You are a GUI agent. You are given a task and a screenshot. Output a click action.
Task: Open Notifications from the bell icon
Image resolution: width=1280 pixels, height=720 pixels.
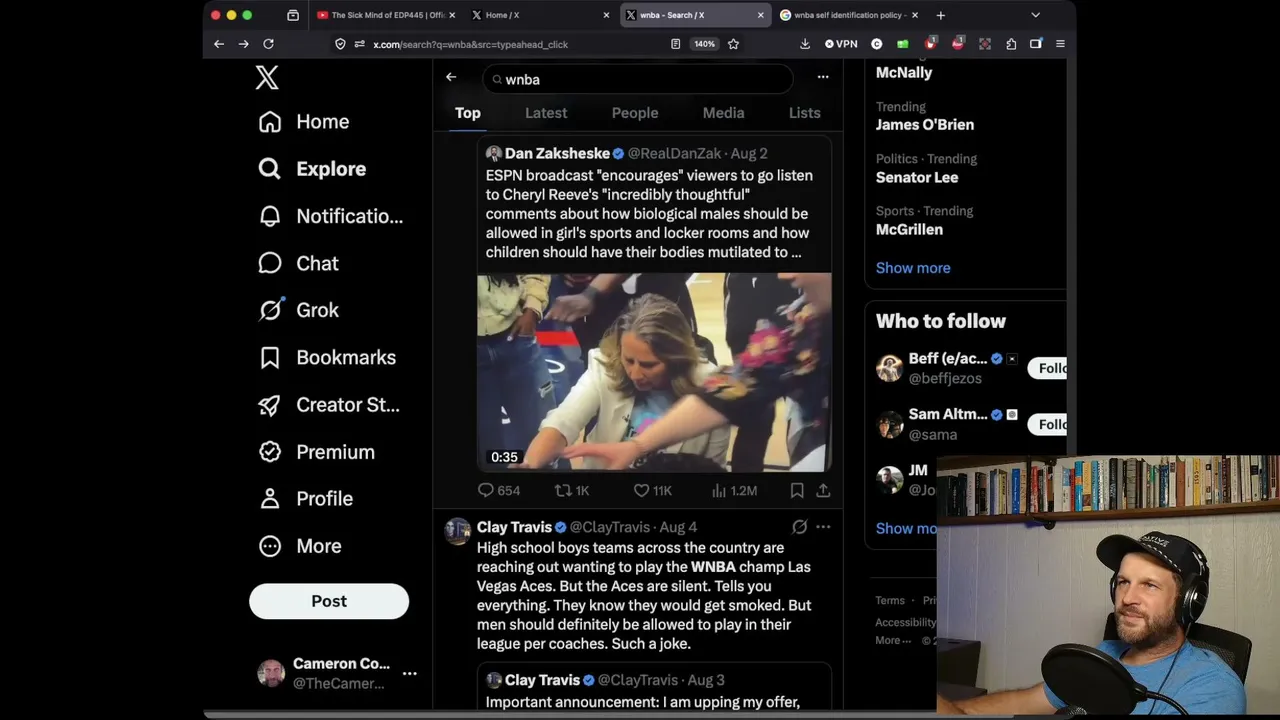click(x=330, y=216)
